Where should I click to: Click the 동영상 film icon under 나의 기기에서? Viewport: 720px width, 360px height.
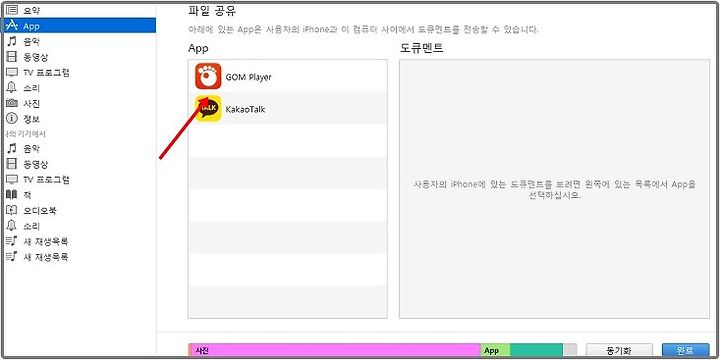point(11,164)
